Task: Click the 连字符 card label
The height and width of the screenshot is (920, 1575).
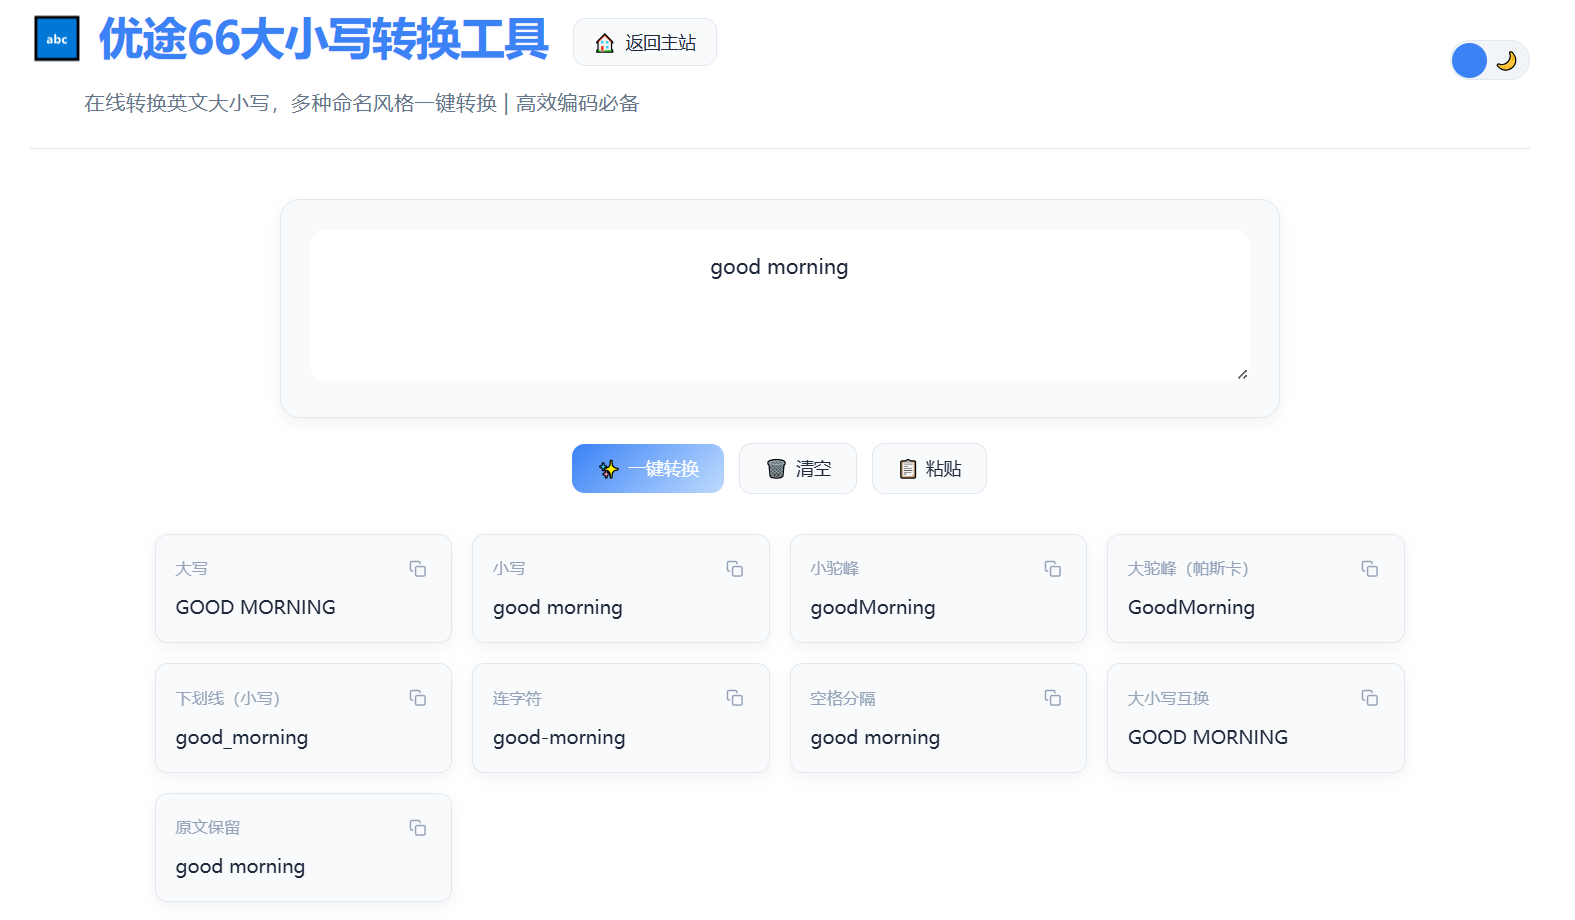Action: point(517,698)
